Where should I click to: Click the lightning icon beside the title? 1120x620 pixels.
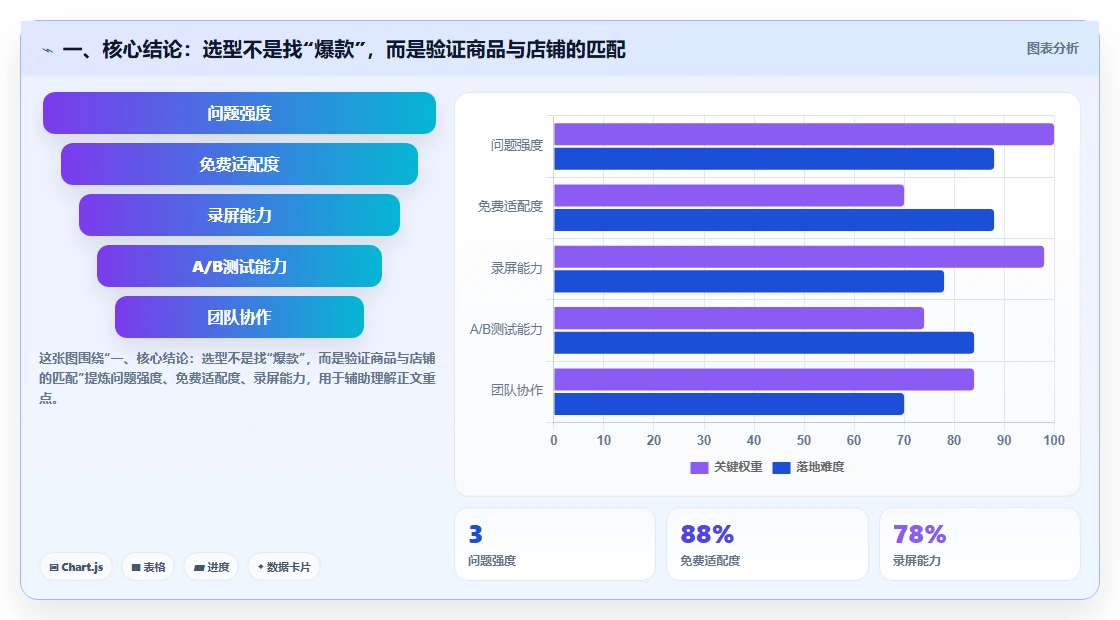(48, 51)
